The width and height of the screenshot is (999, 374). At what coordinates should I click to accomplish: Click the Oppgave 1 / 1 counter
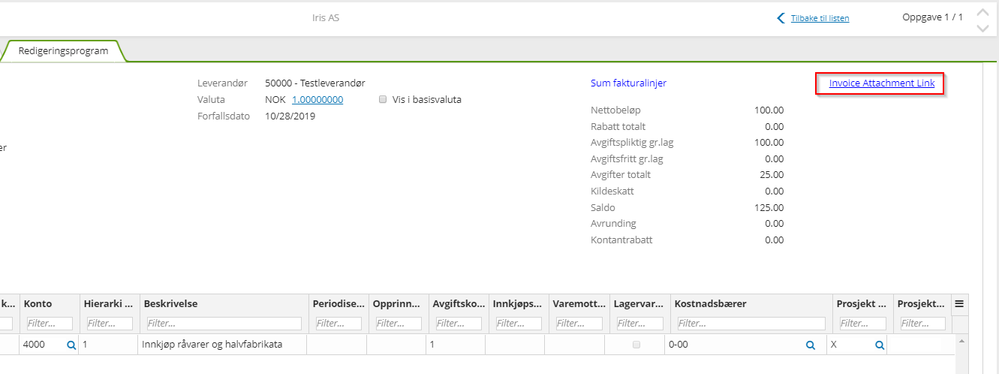(x=933, y=18)
